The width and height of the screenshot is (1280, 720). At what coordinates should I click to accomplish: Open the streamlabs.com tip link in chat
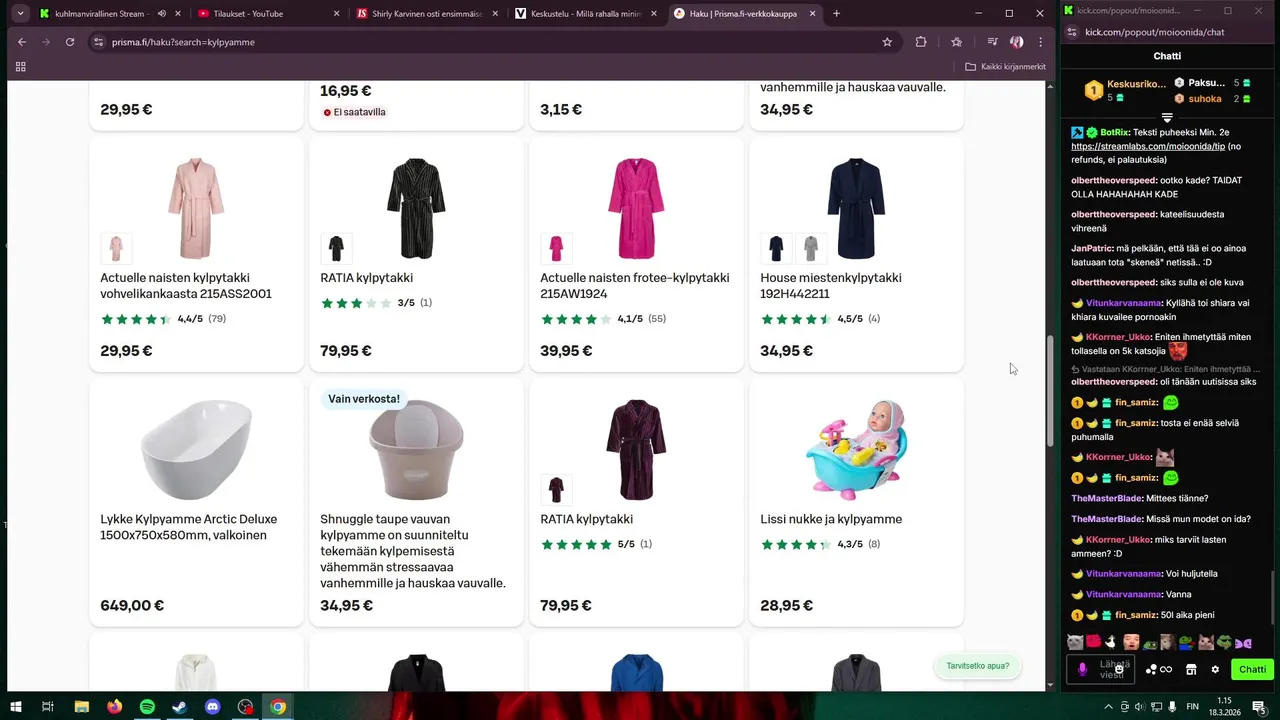point(1147,147)
